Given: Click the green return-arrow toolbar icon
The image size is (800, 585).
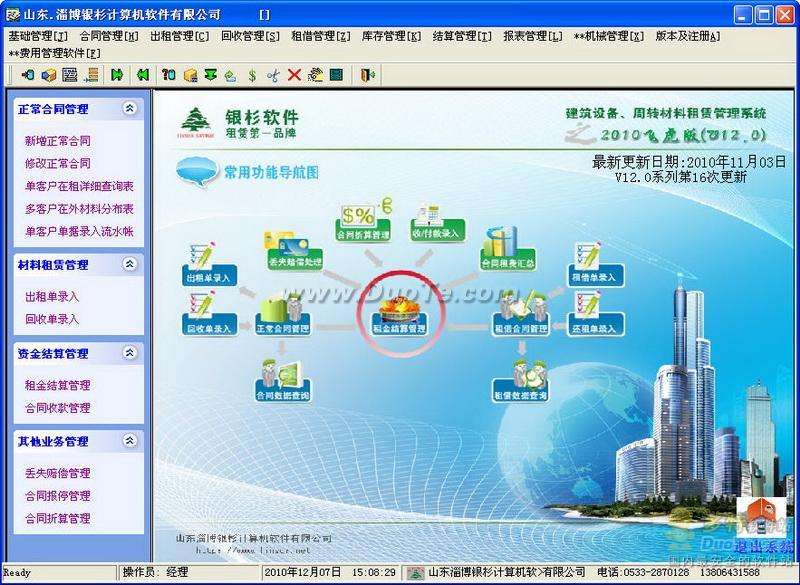Looking at the screenshot, I should (231, 75).
